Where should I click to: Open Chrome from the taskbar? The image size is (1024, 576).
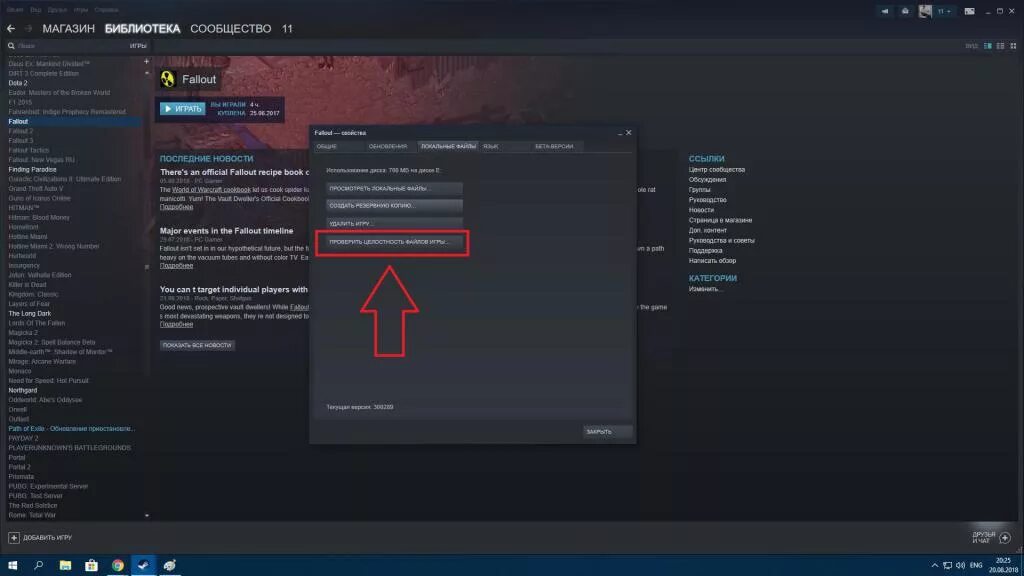click(118, 565)
